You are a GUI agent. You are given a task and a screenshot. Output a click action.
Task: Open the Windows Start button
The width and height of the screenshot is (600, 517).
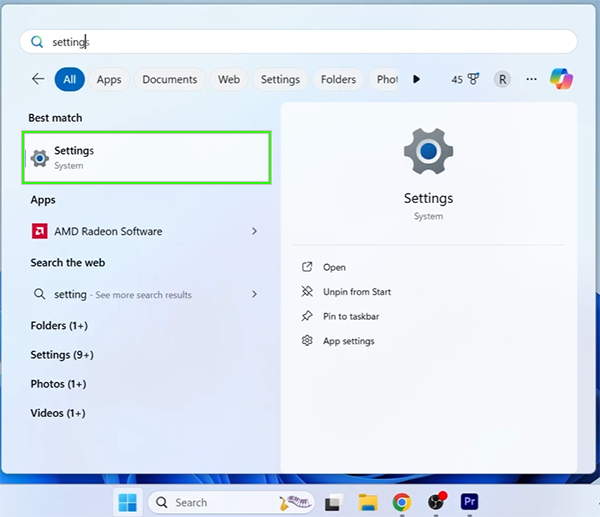pos(127,502)
